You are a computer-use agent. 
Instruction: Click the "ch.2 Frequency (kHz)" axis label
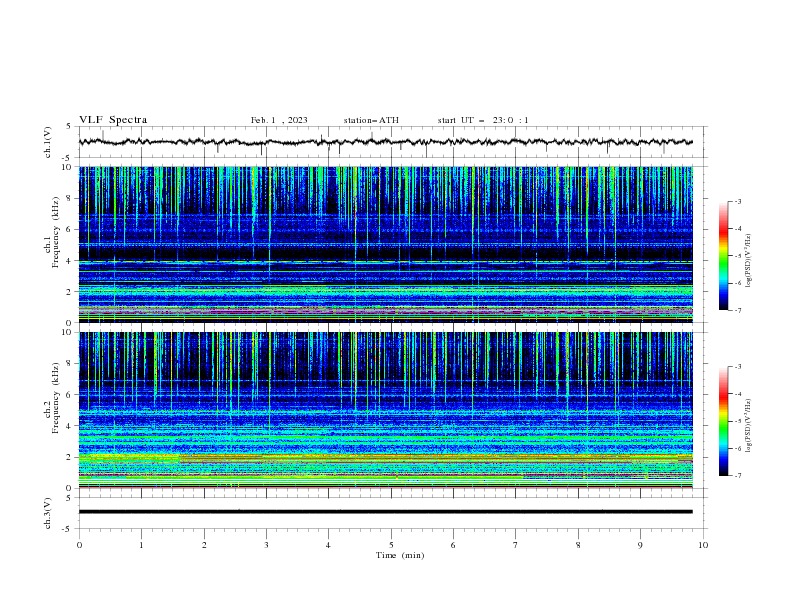52,398
